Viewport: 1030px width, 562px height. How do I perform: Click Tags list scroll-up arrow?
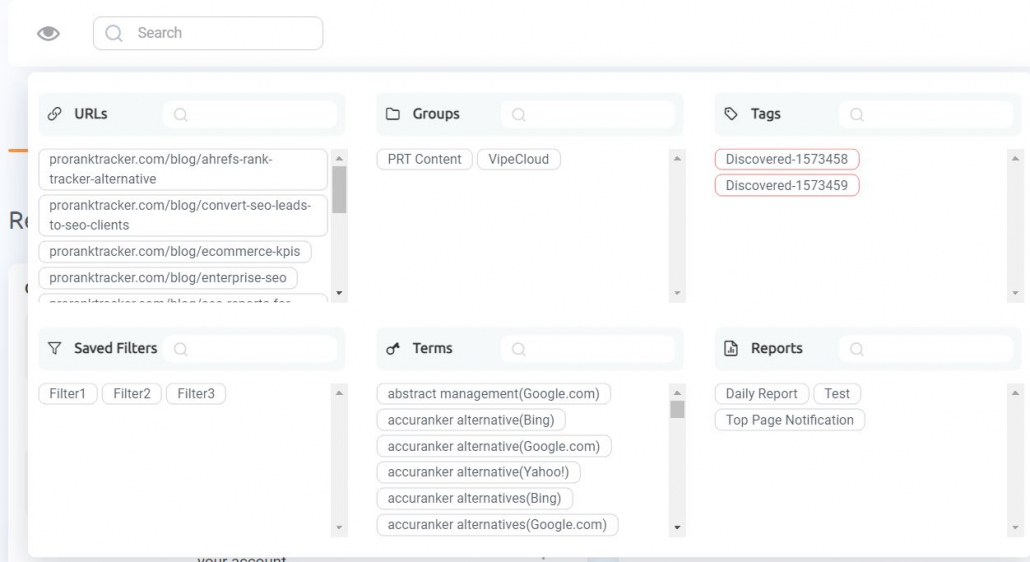[x=1015, y=158]
